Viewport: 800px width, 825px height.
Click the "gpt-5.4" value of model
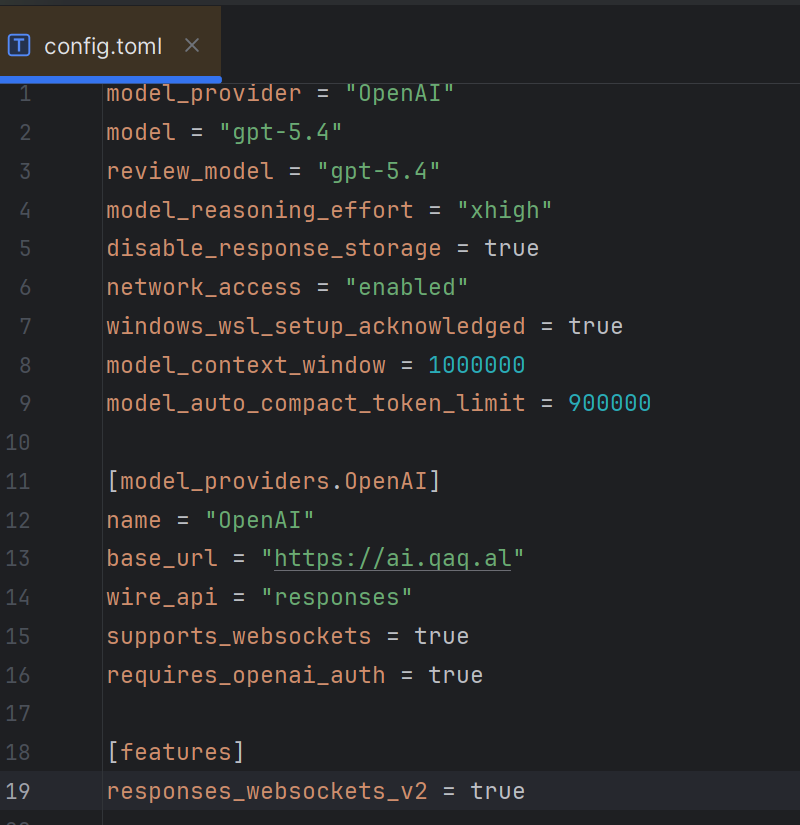[x=281, y=132]
